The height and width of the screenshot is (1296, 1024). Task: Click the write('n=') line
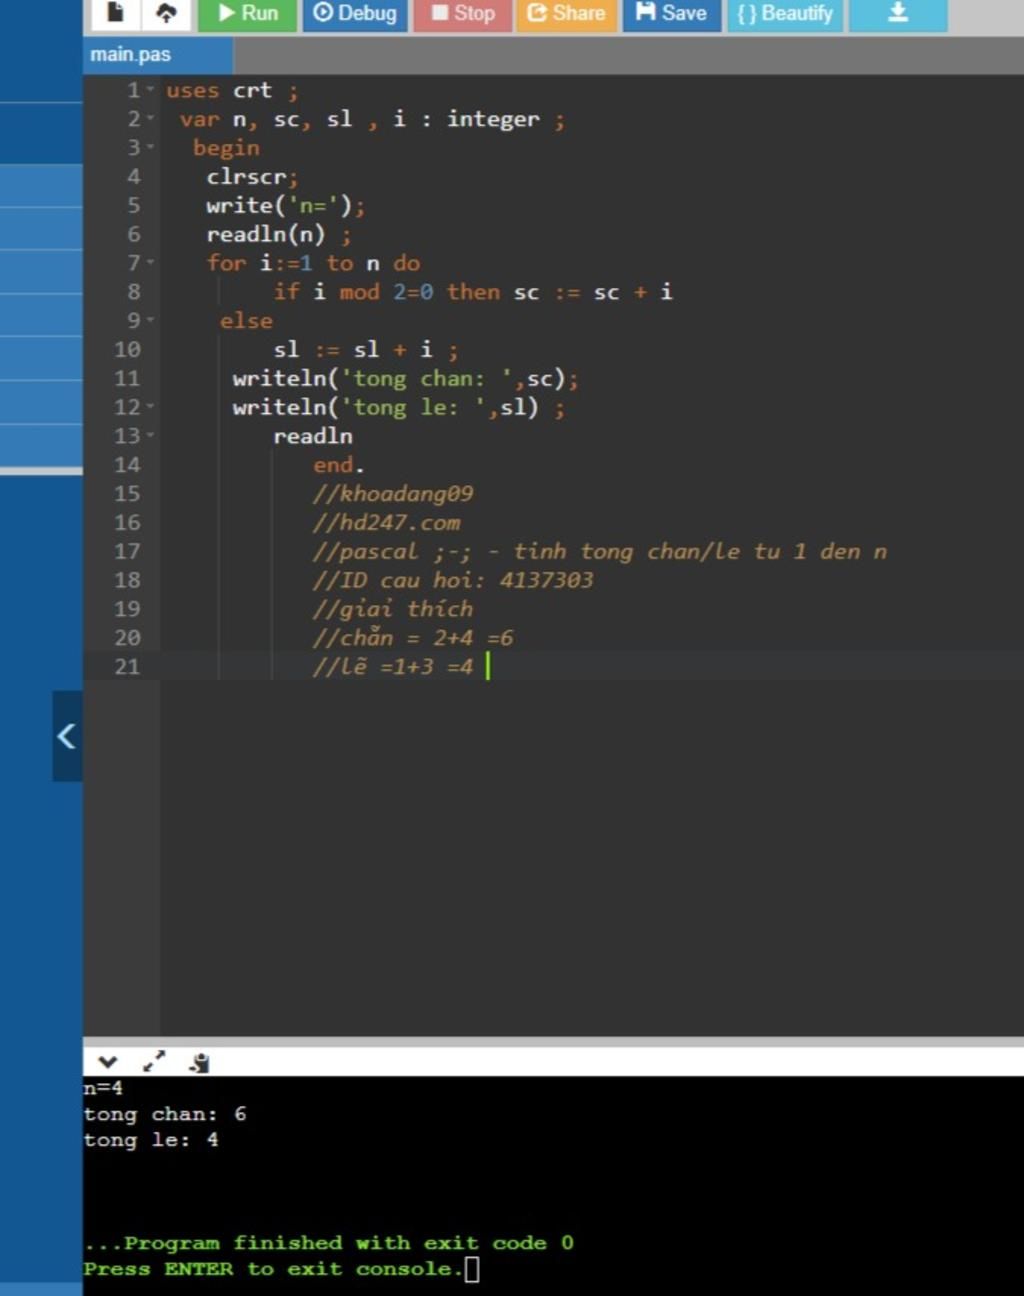[x=286, y=206]
